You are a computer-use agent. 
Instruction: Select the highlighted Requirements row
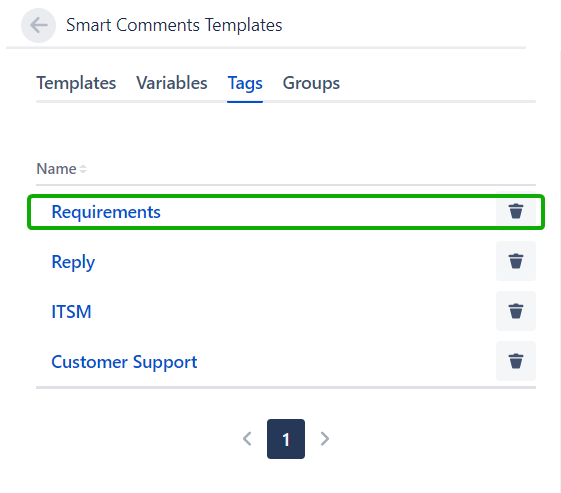pos(286,212)
